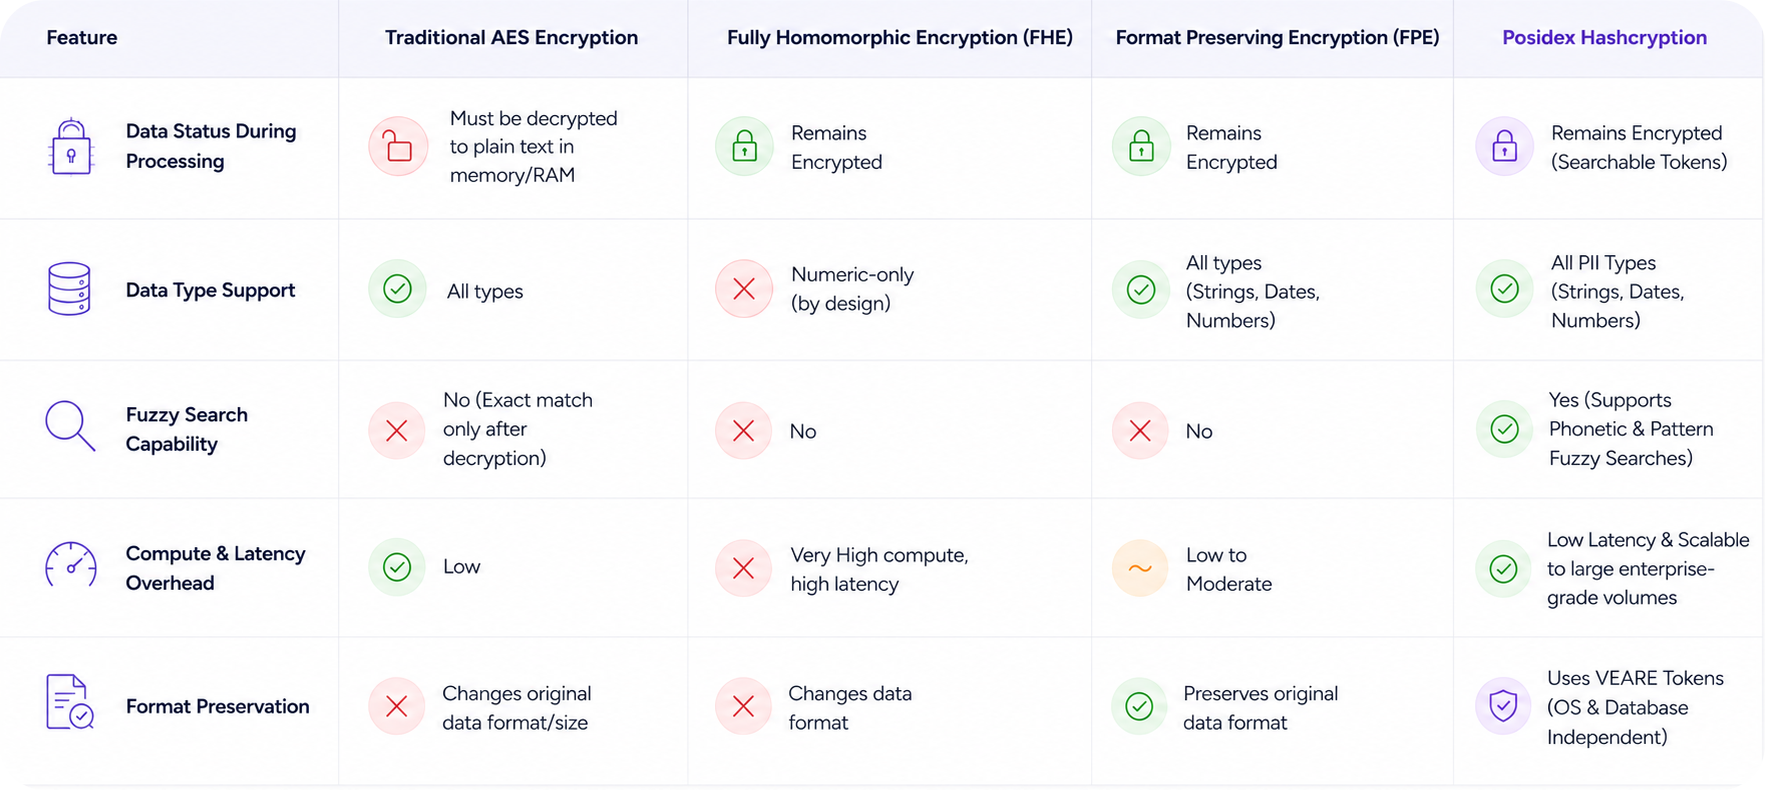Click green checkmark next to AES All types
This screenshot has height=790, width=1765.
pyautogui.click(x=397, y=289)
